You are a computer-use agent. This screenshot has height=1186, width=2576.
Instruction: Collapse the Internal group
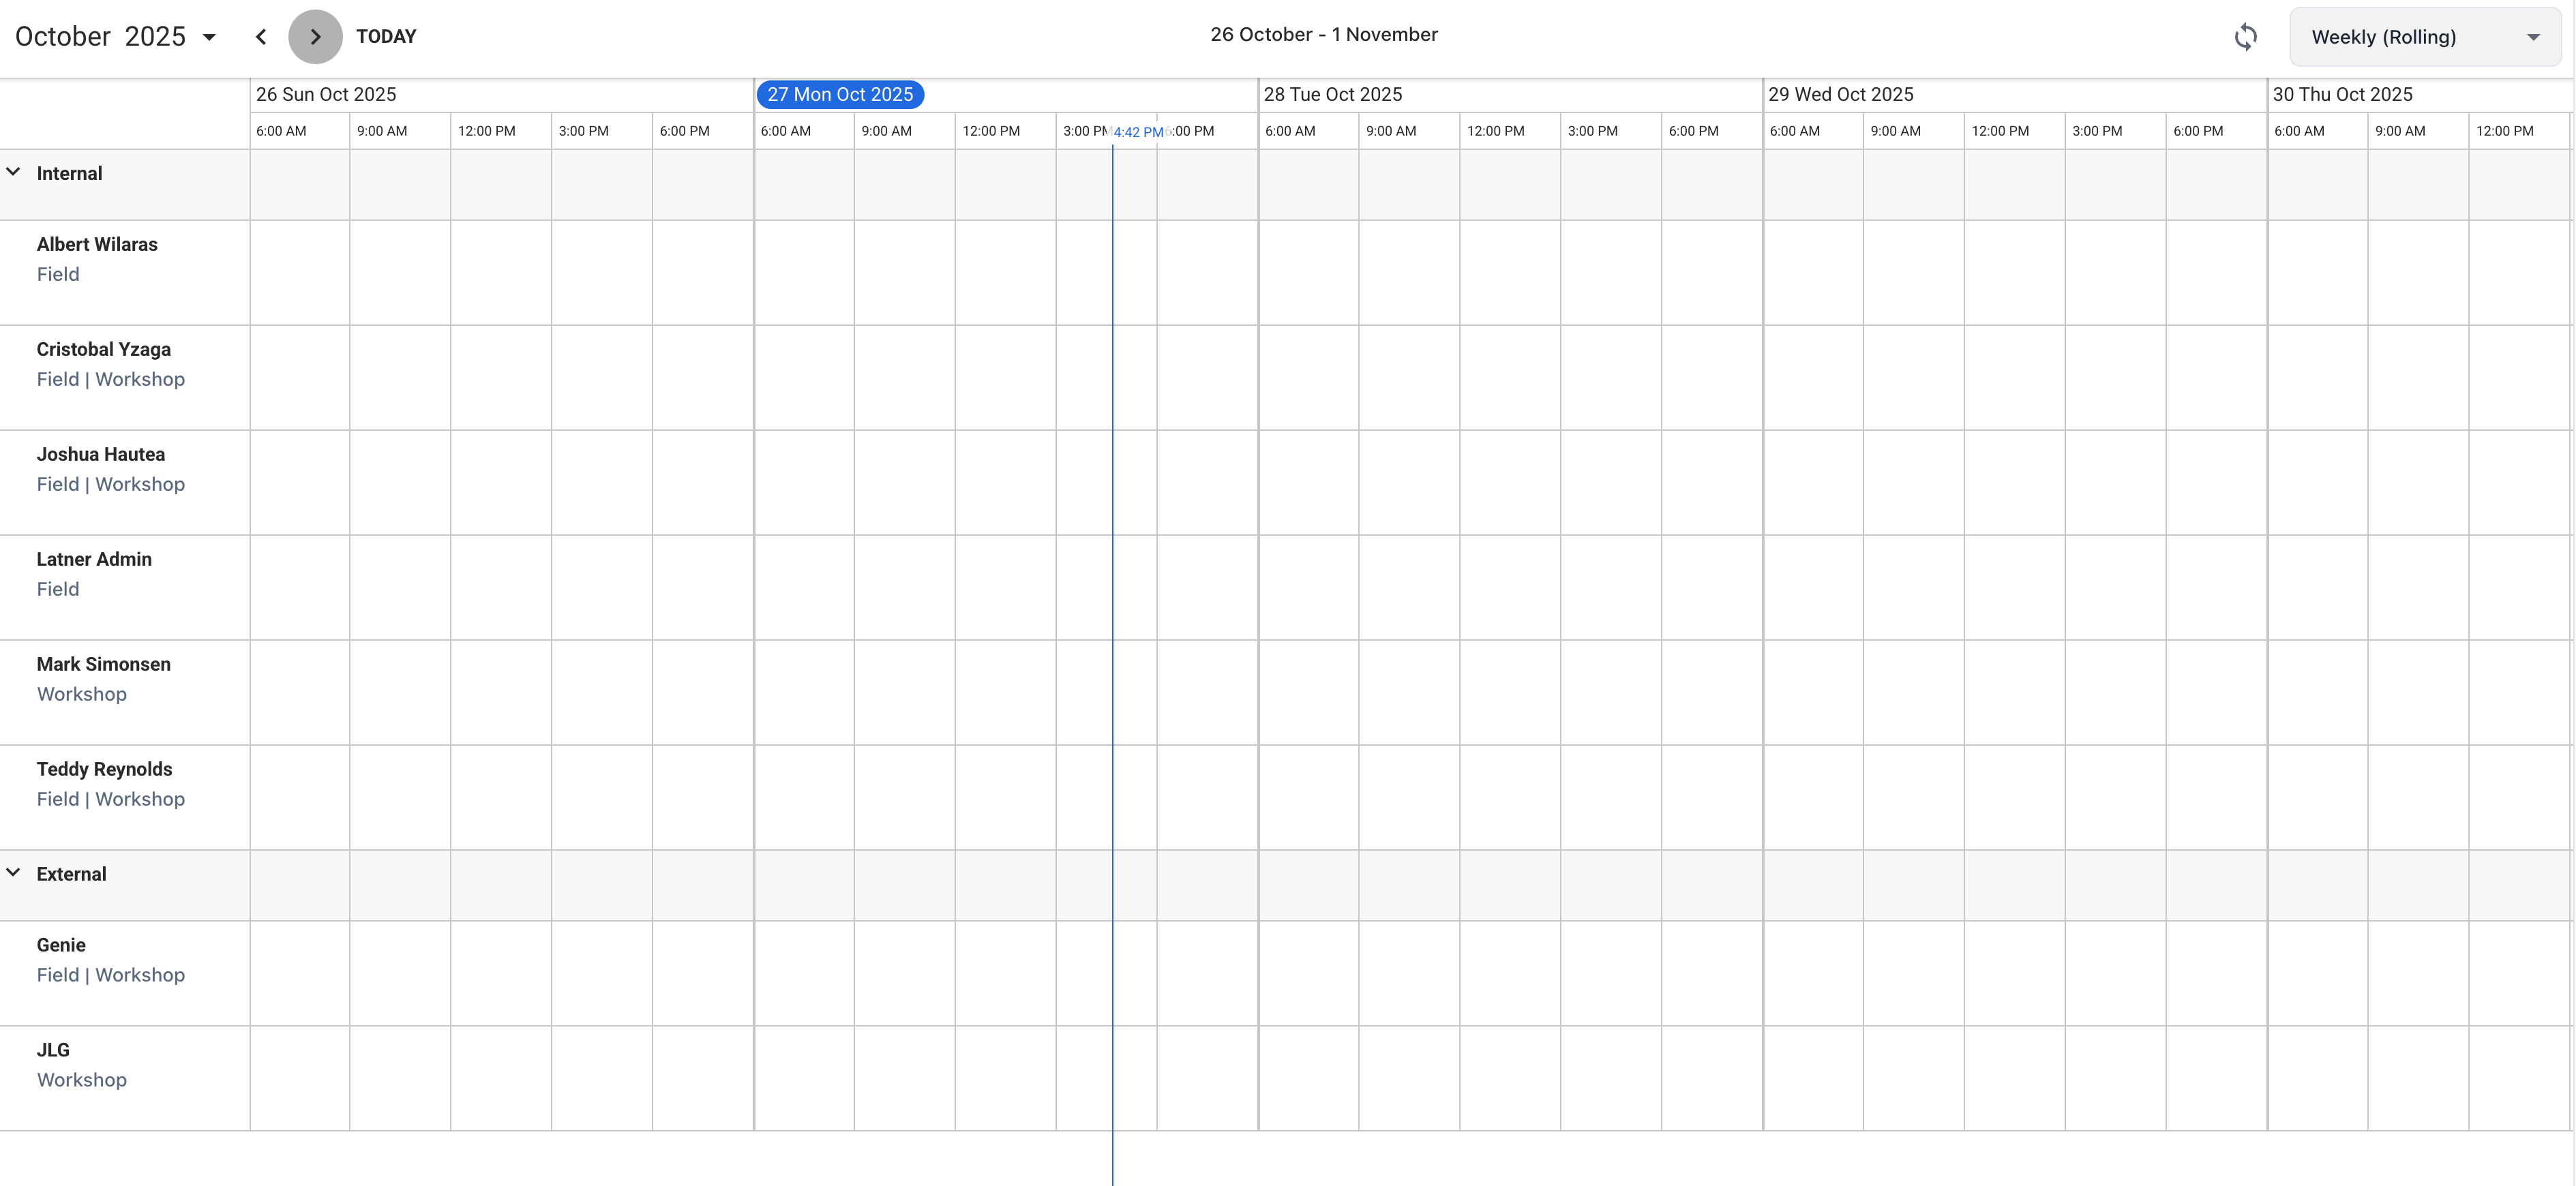[14, 172]
